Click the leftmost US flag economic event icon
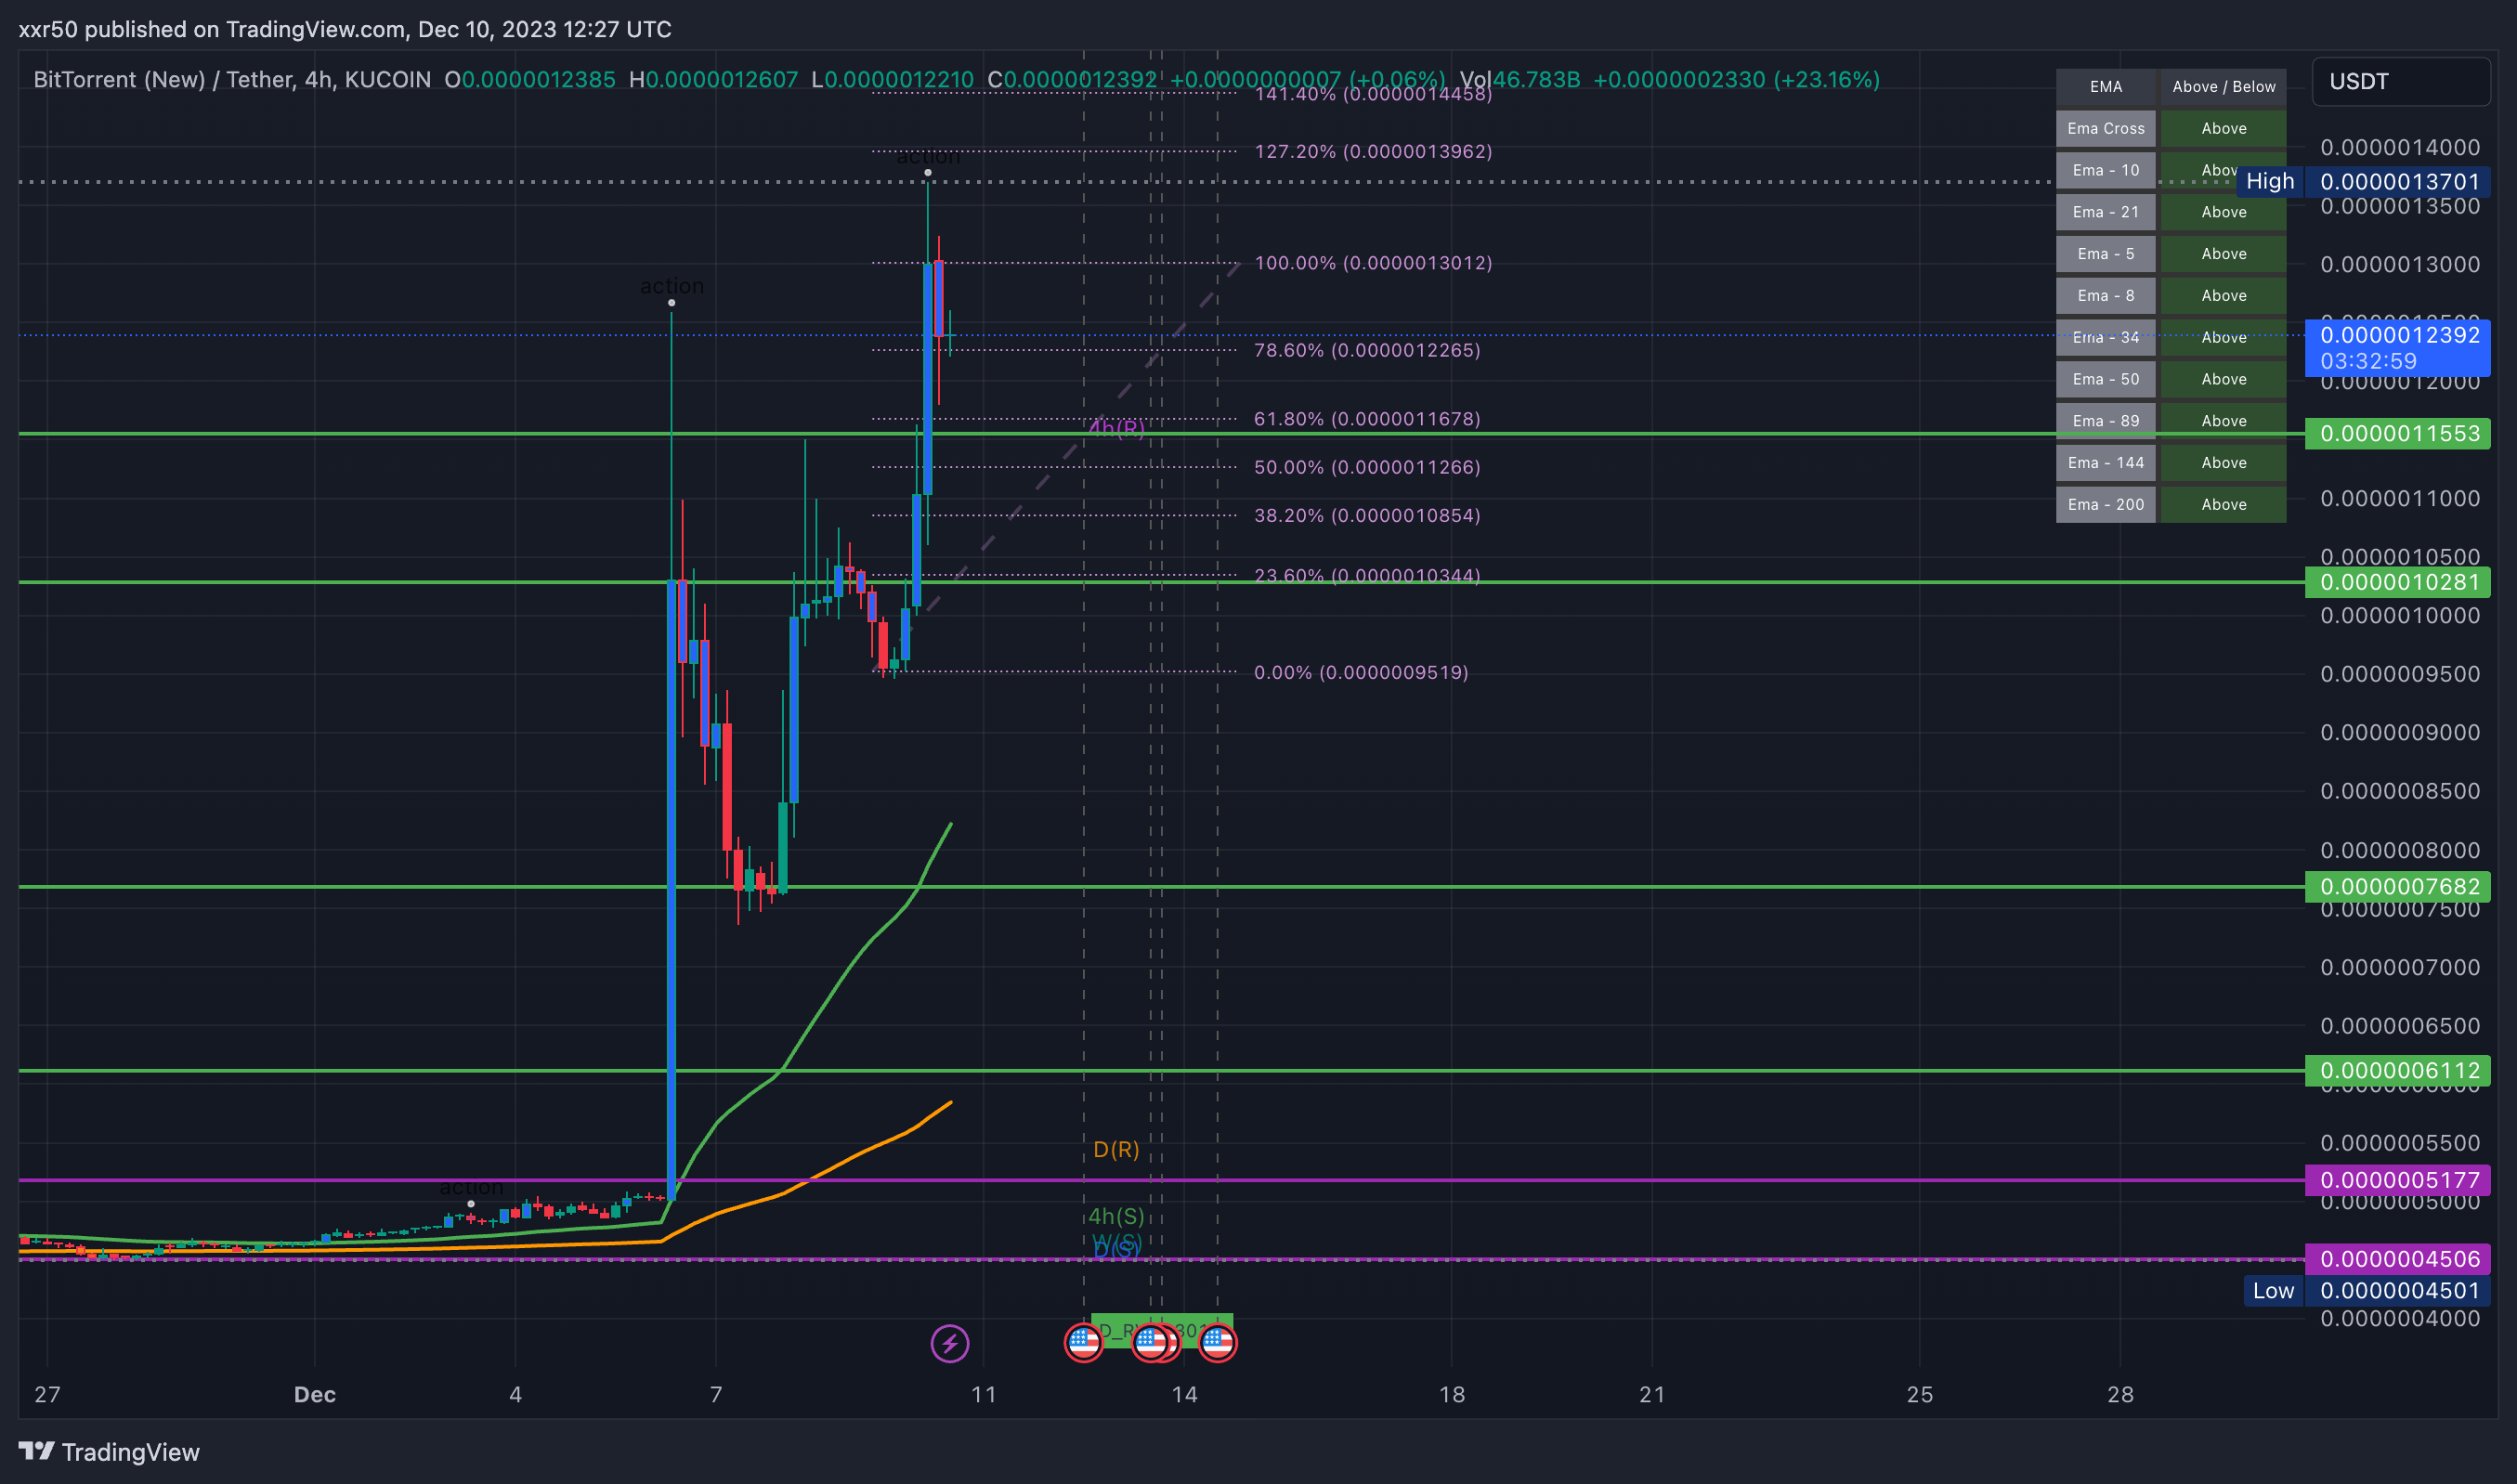The height and width of the screenshot is (1484, 2517). pos(1083,1342)
